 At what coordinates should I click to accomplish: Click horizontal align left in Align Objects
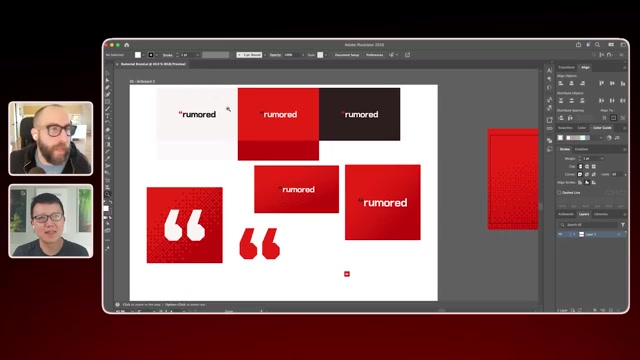(561, 83)
